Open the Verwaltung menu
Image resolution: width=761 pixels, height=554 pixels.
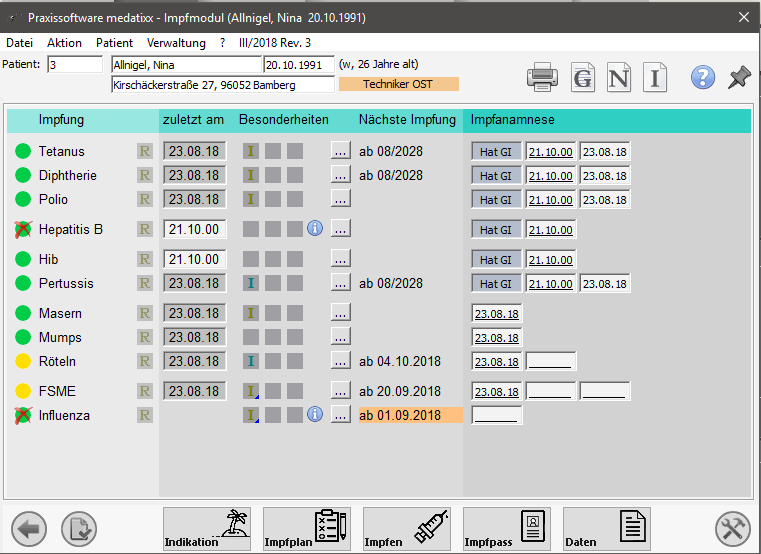coord(176,43)
